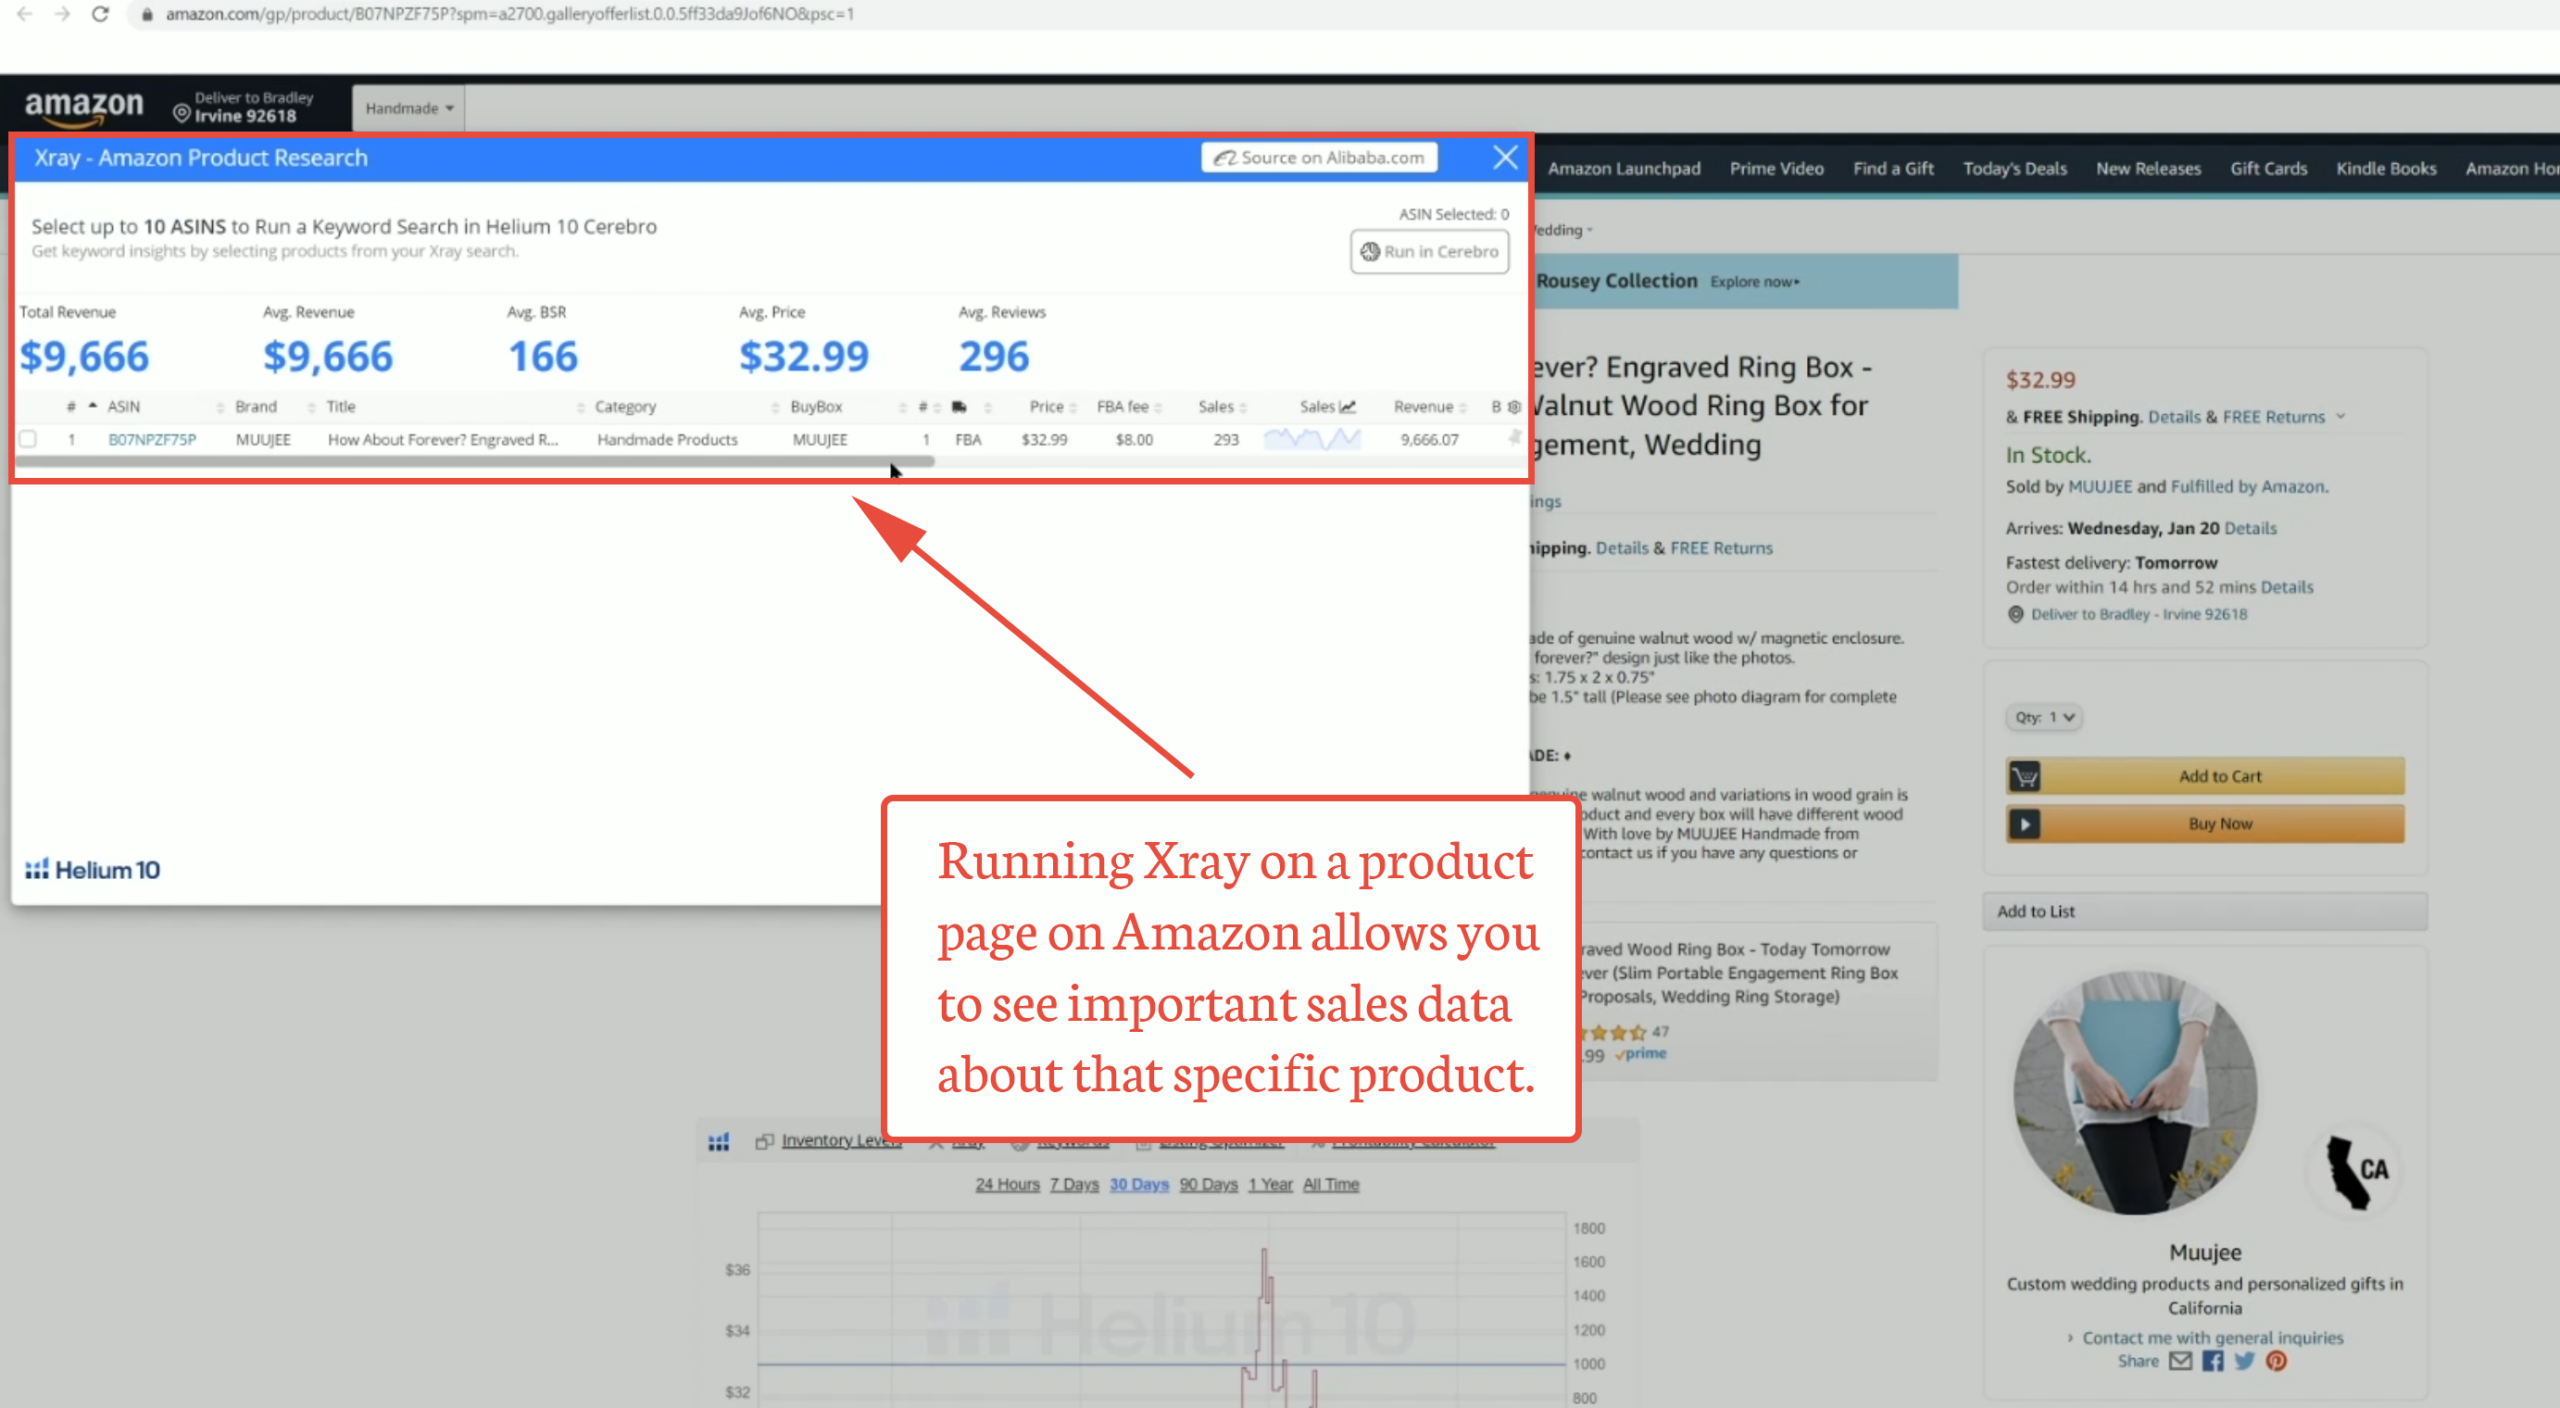Share via Twitter icon
This screenshot has width=2560, height=1408.
click(x=2245, y=1361)
